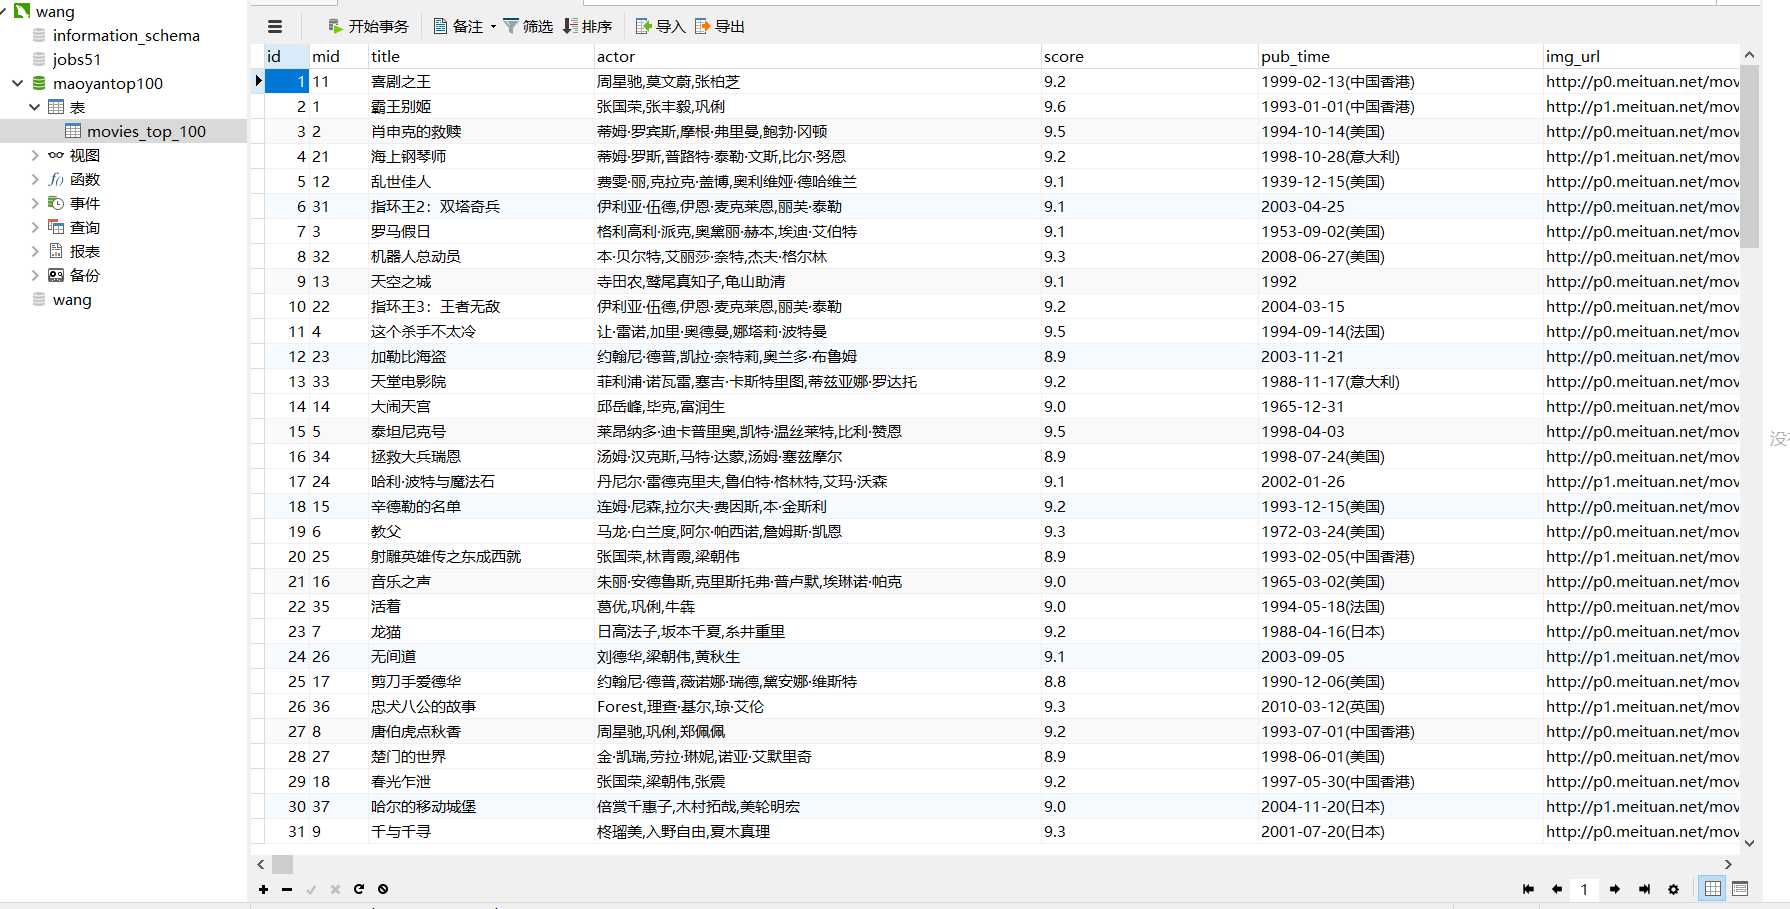Viewport: 1790px width, 909px height.
Task: Select the jobs51 database
Action: tap(77, 59)
